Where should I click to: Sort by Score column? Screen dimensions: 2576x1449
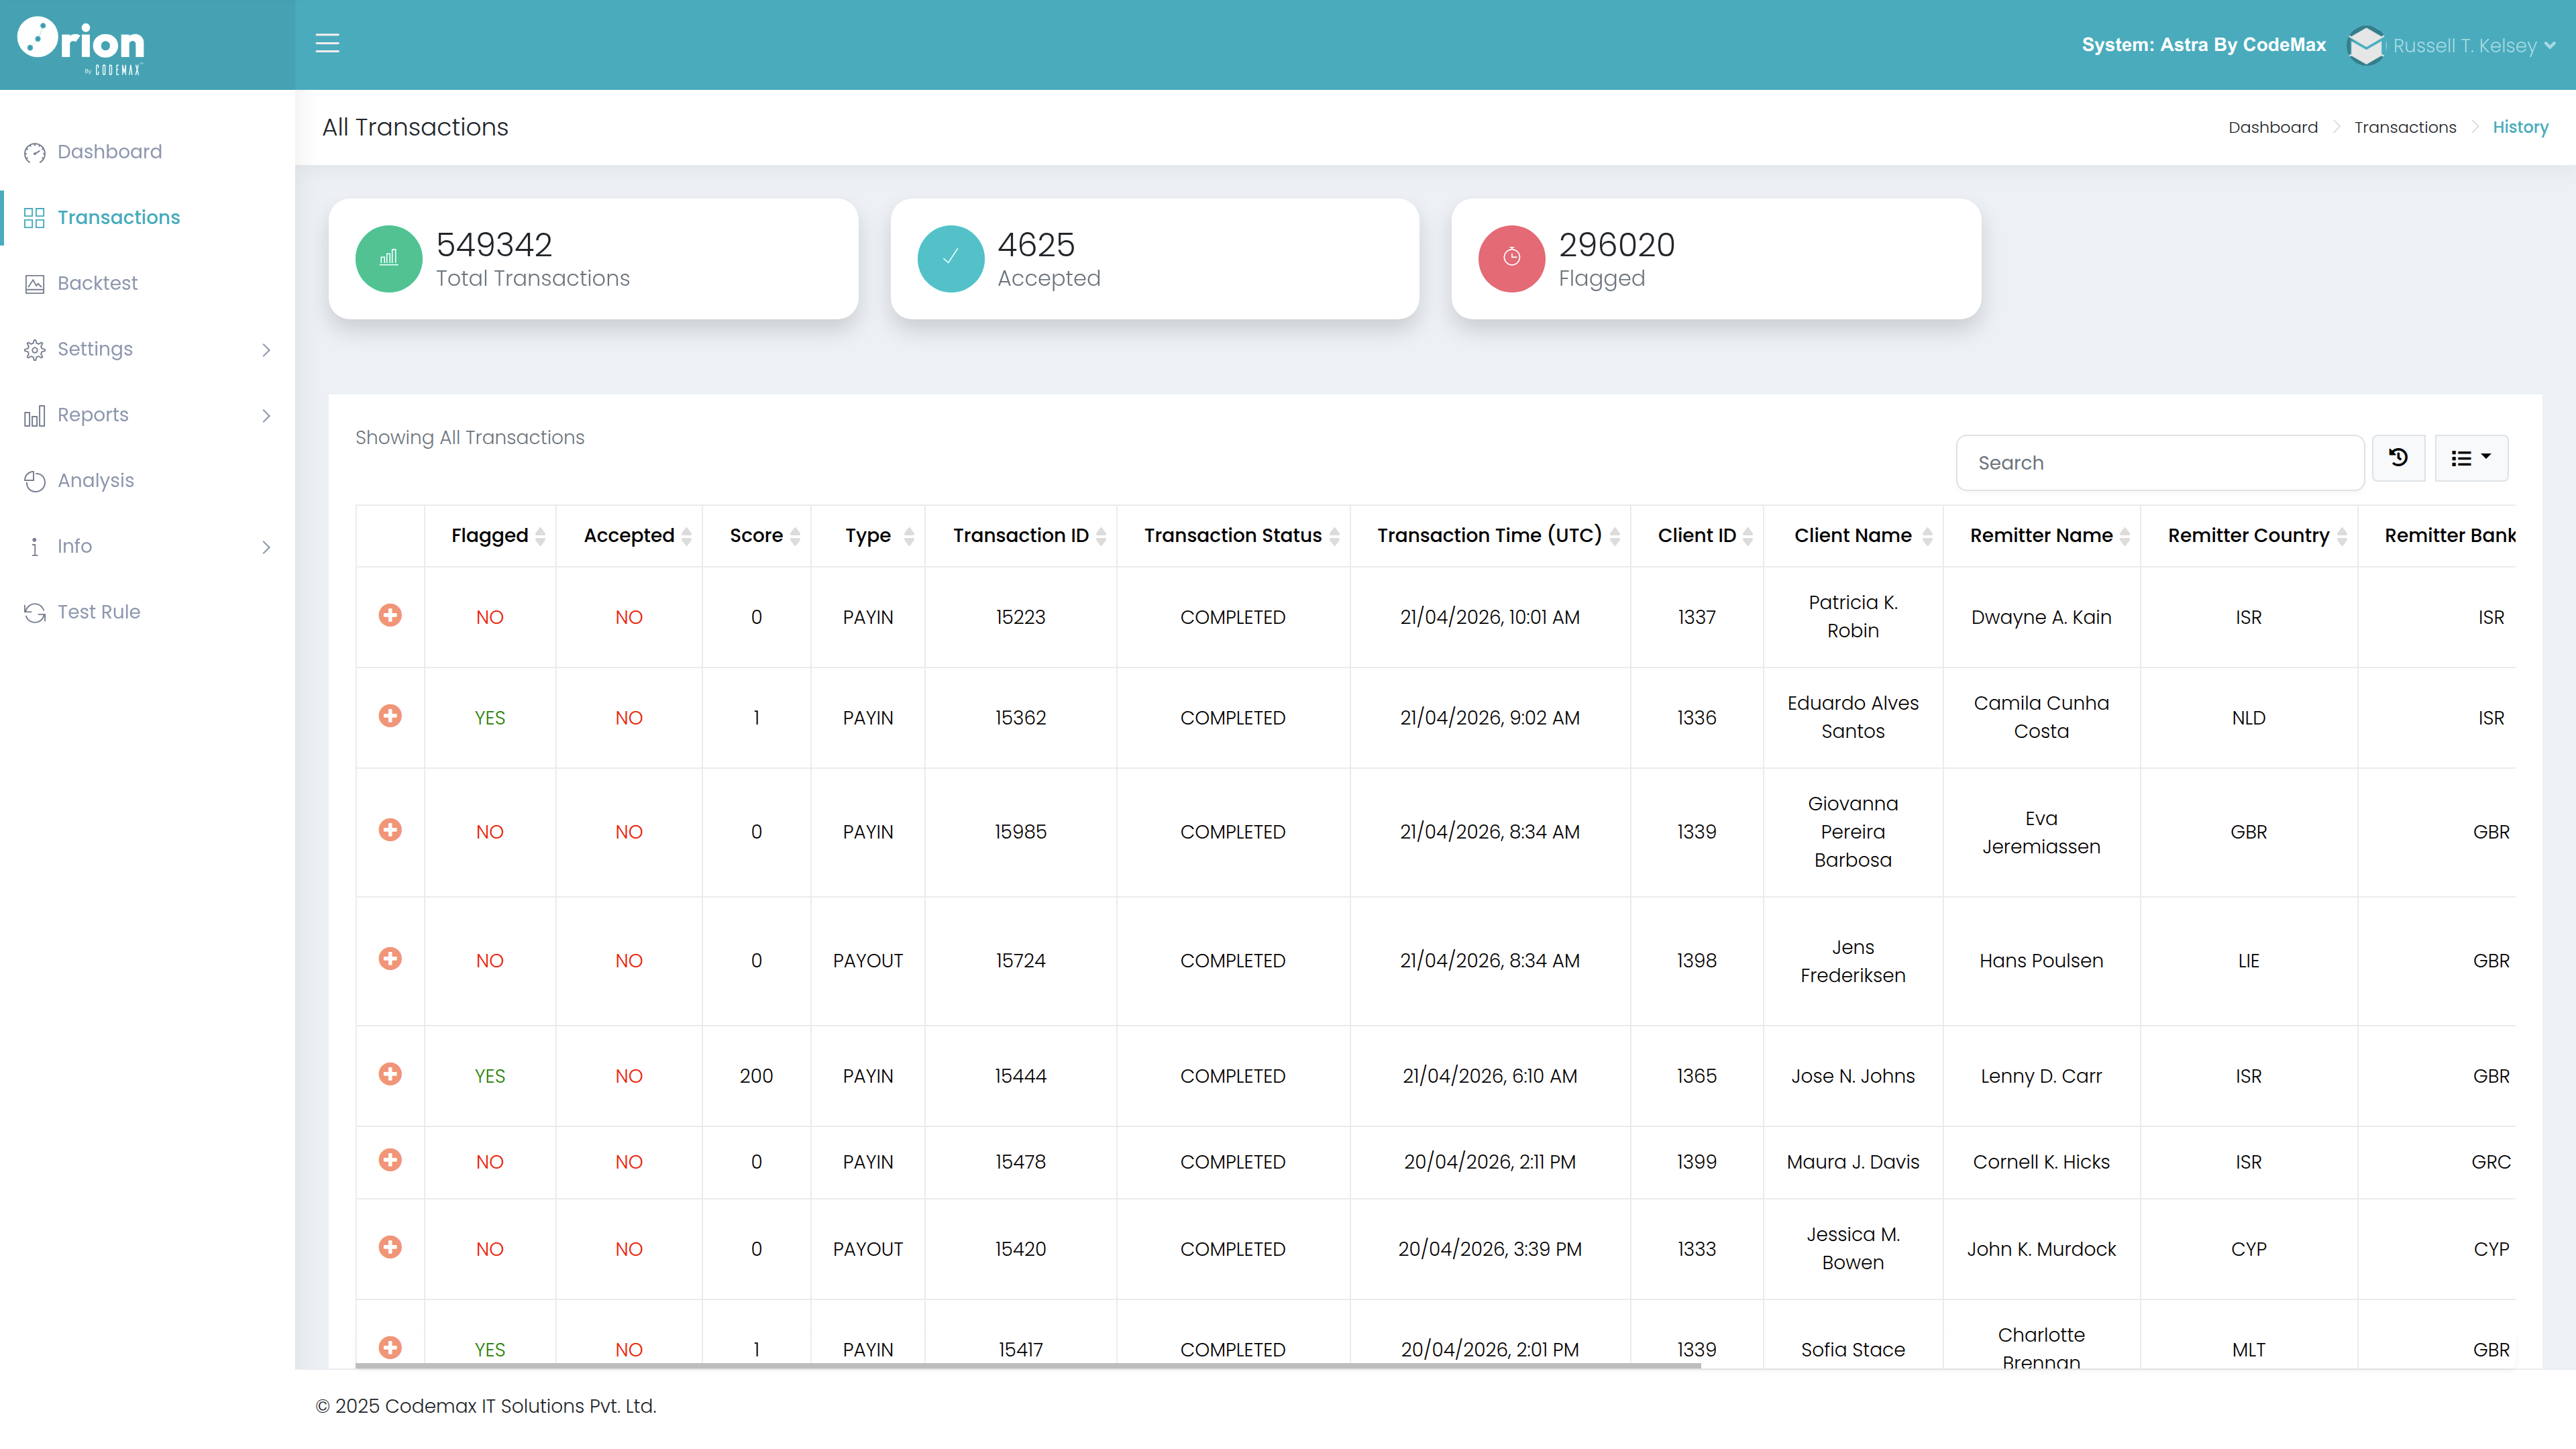[756, 536]
